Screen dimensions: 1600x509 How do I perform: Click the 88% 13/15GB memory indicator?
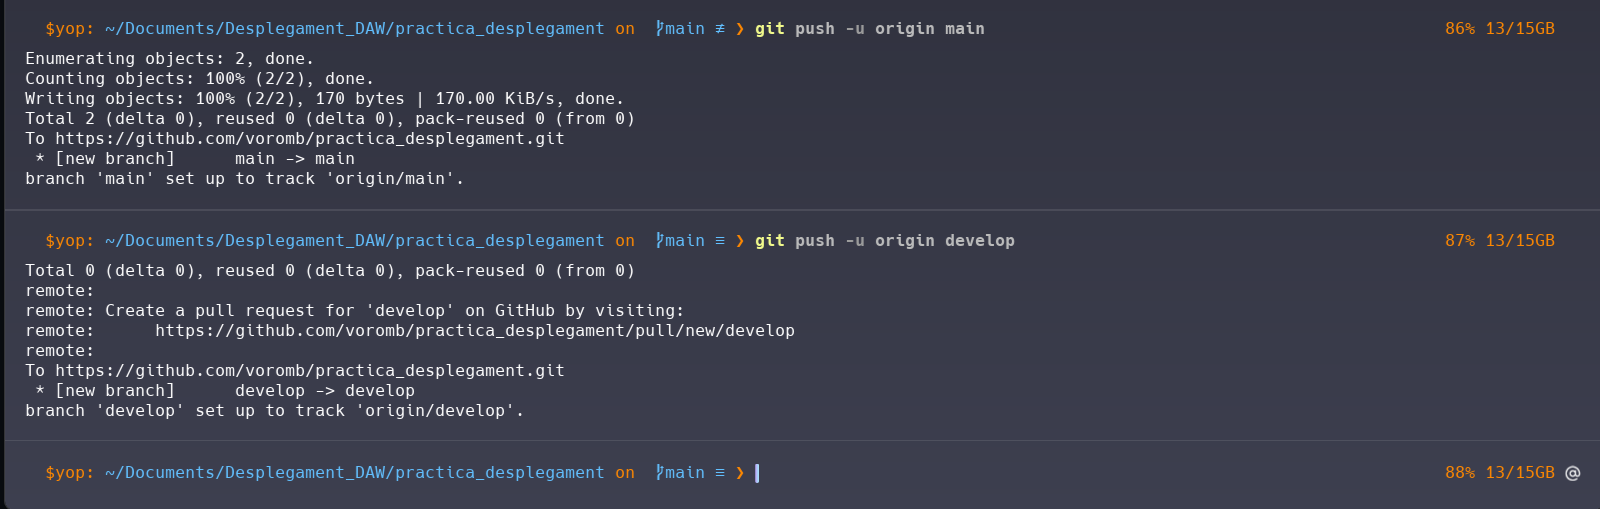(x=1499, y=473)
